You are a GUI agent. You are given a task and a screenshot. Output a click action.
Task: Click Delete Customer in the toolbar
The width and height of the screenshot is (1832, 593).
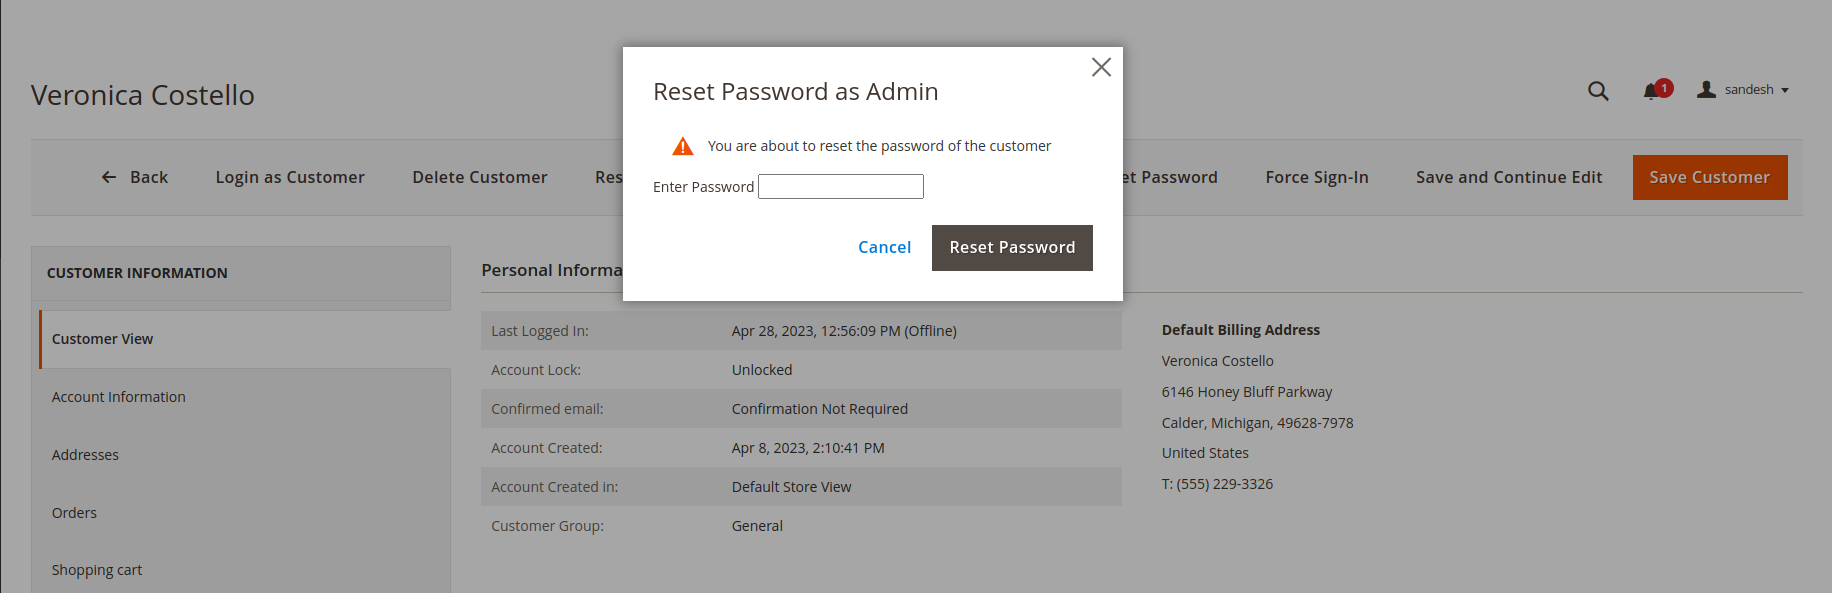479,177
